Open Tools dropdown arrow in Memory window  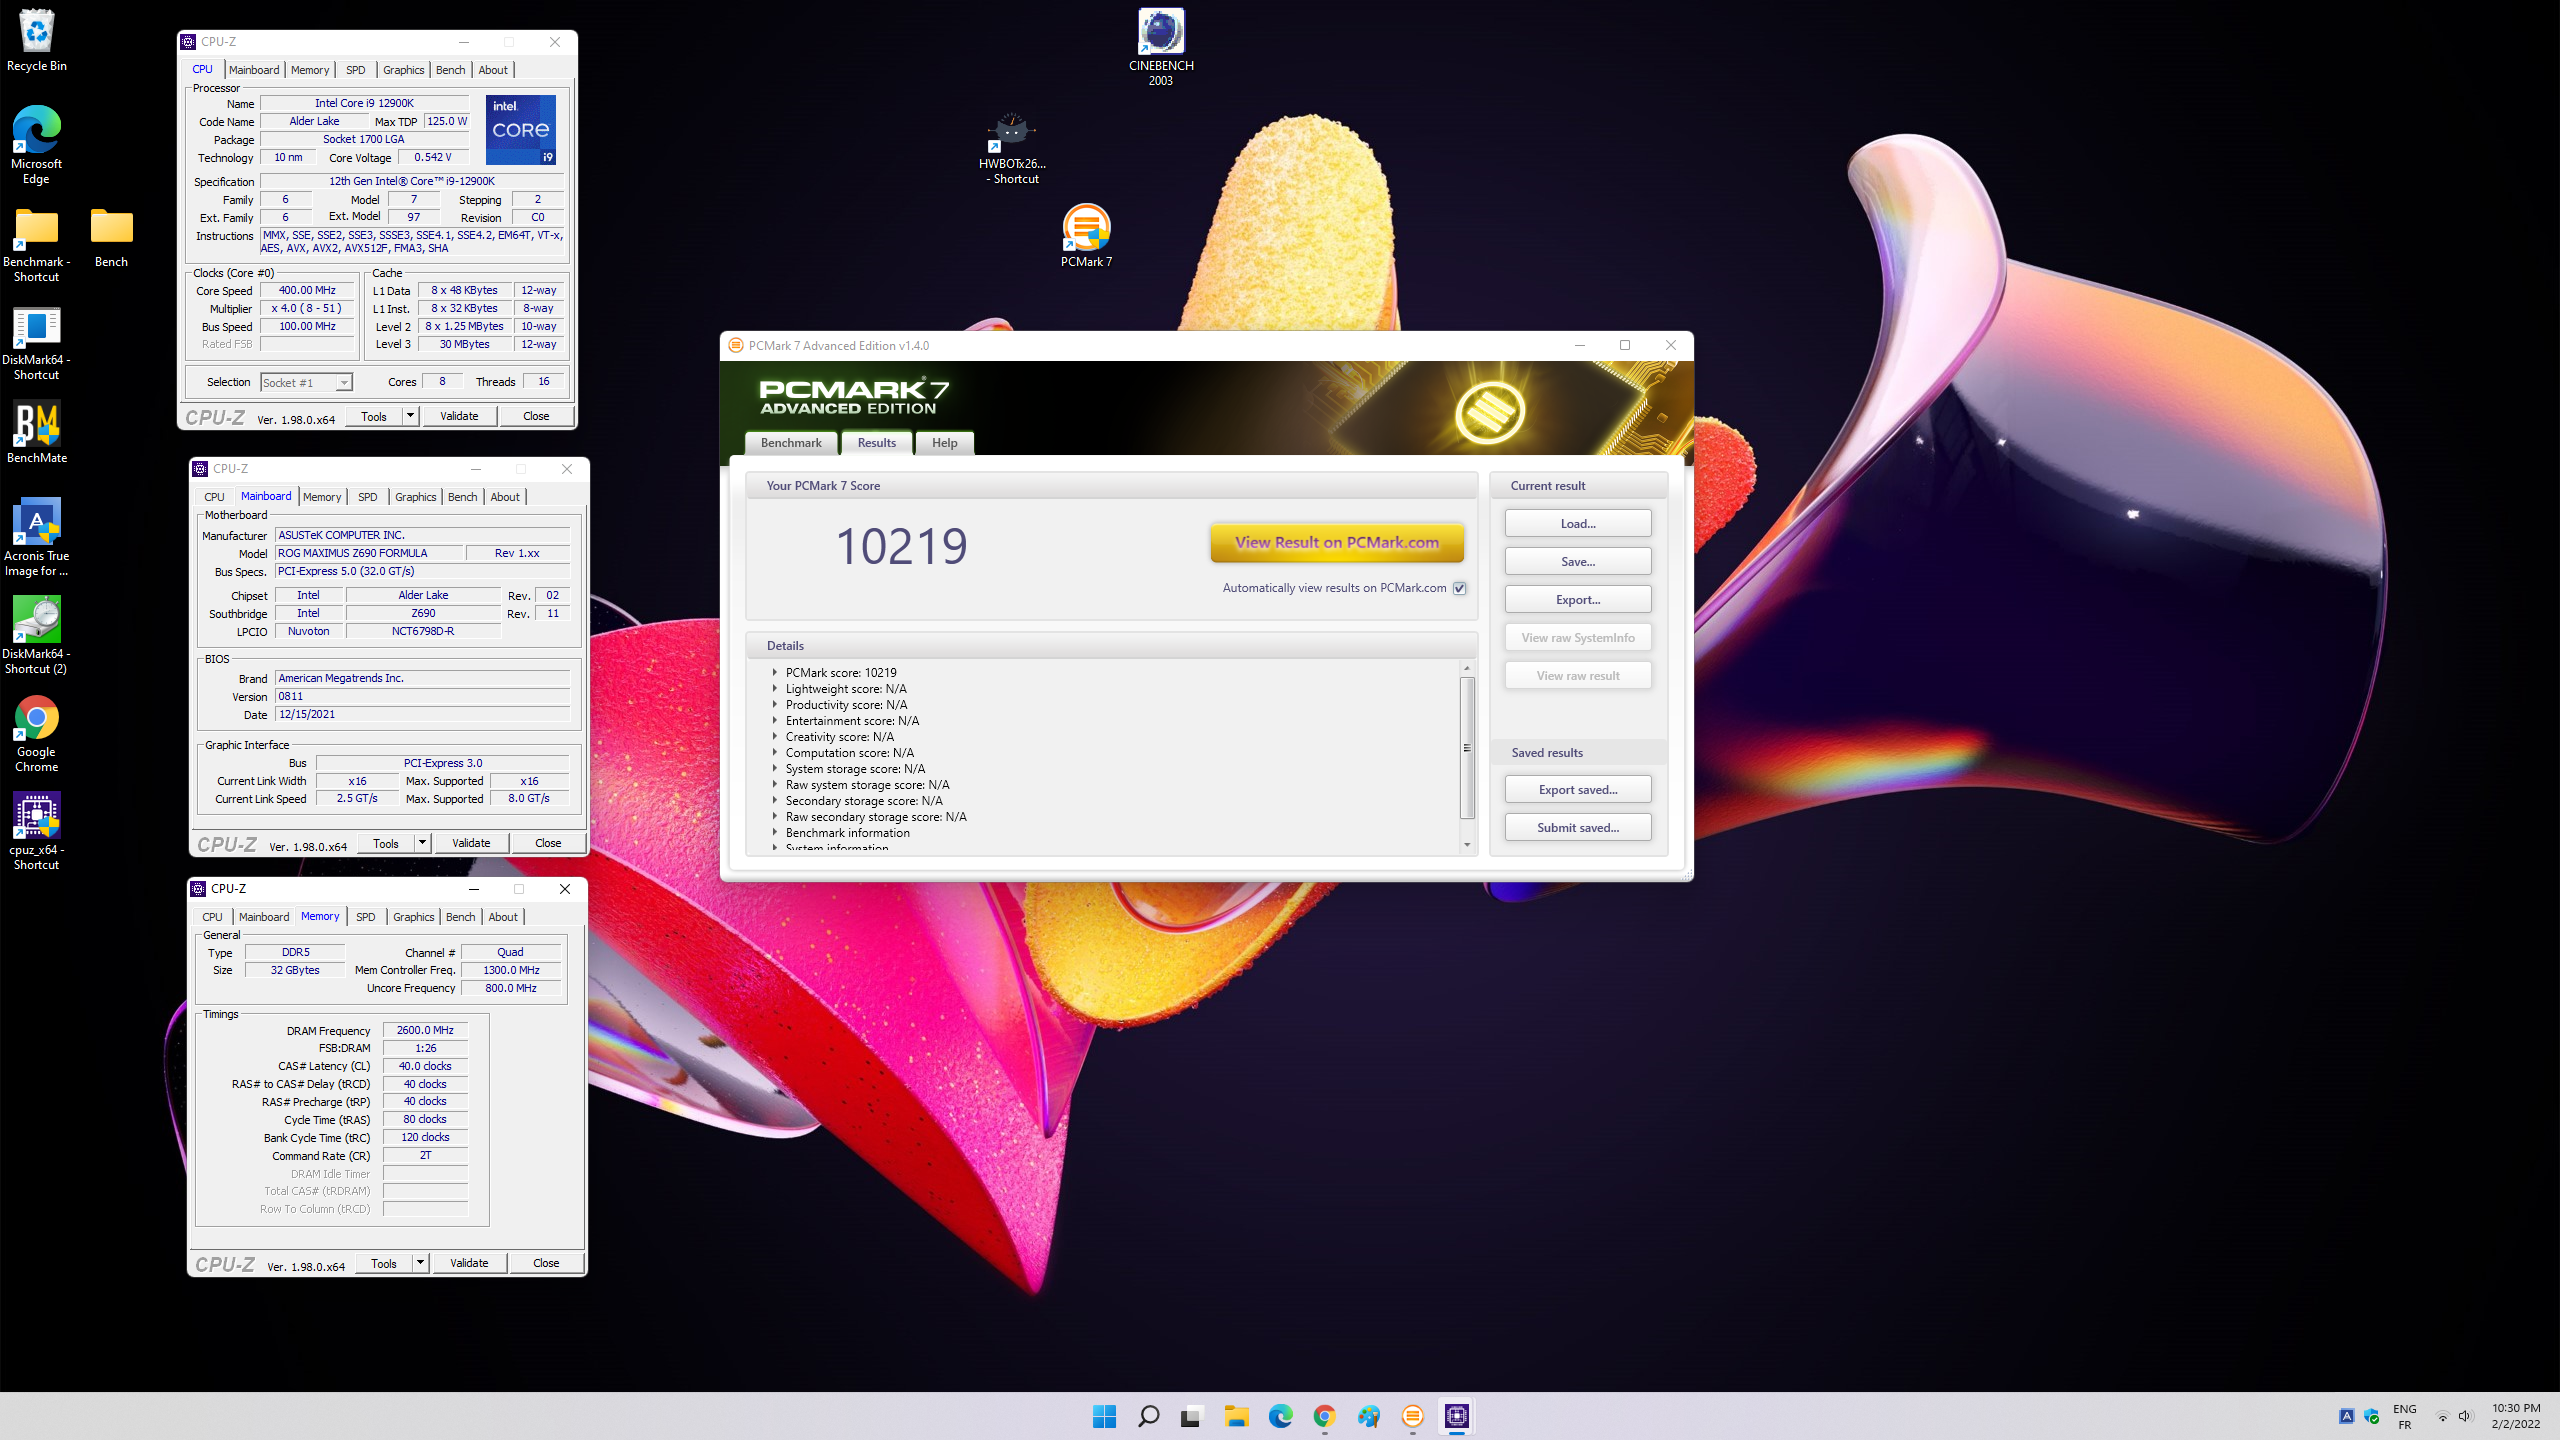point(420,1263)
